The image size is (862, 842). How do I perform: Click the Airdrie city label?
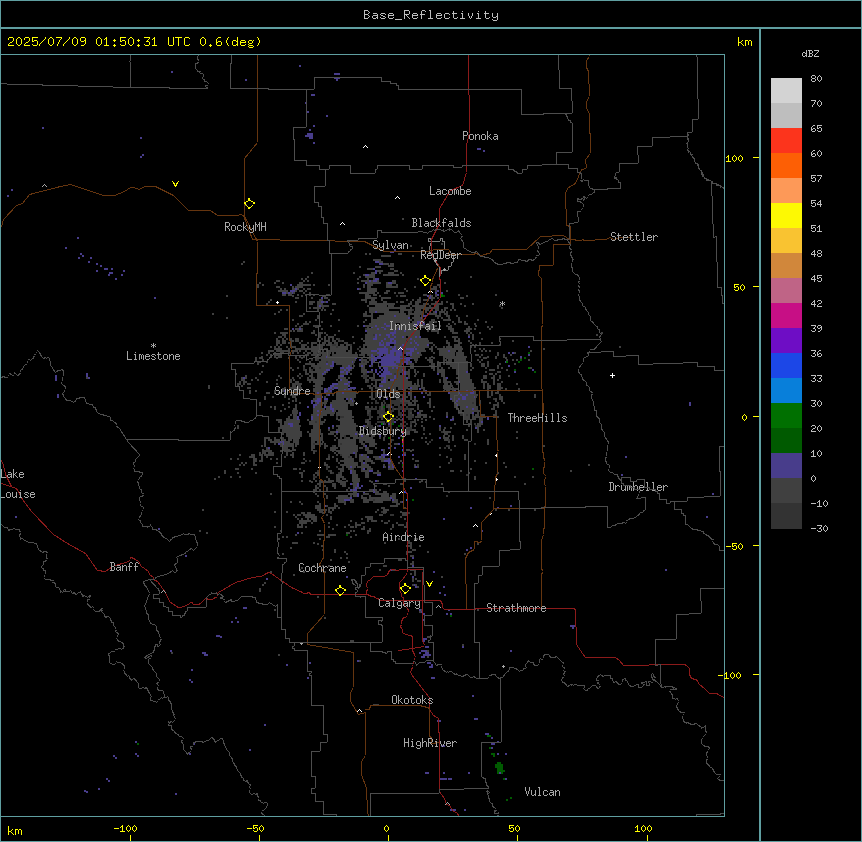404,537
